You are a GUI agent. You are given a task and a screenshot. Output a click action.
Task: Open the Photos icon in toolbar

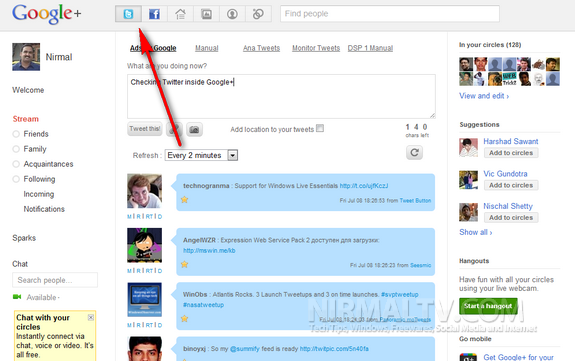coord(206,14)
